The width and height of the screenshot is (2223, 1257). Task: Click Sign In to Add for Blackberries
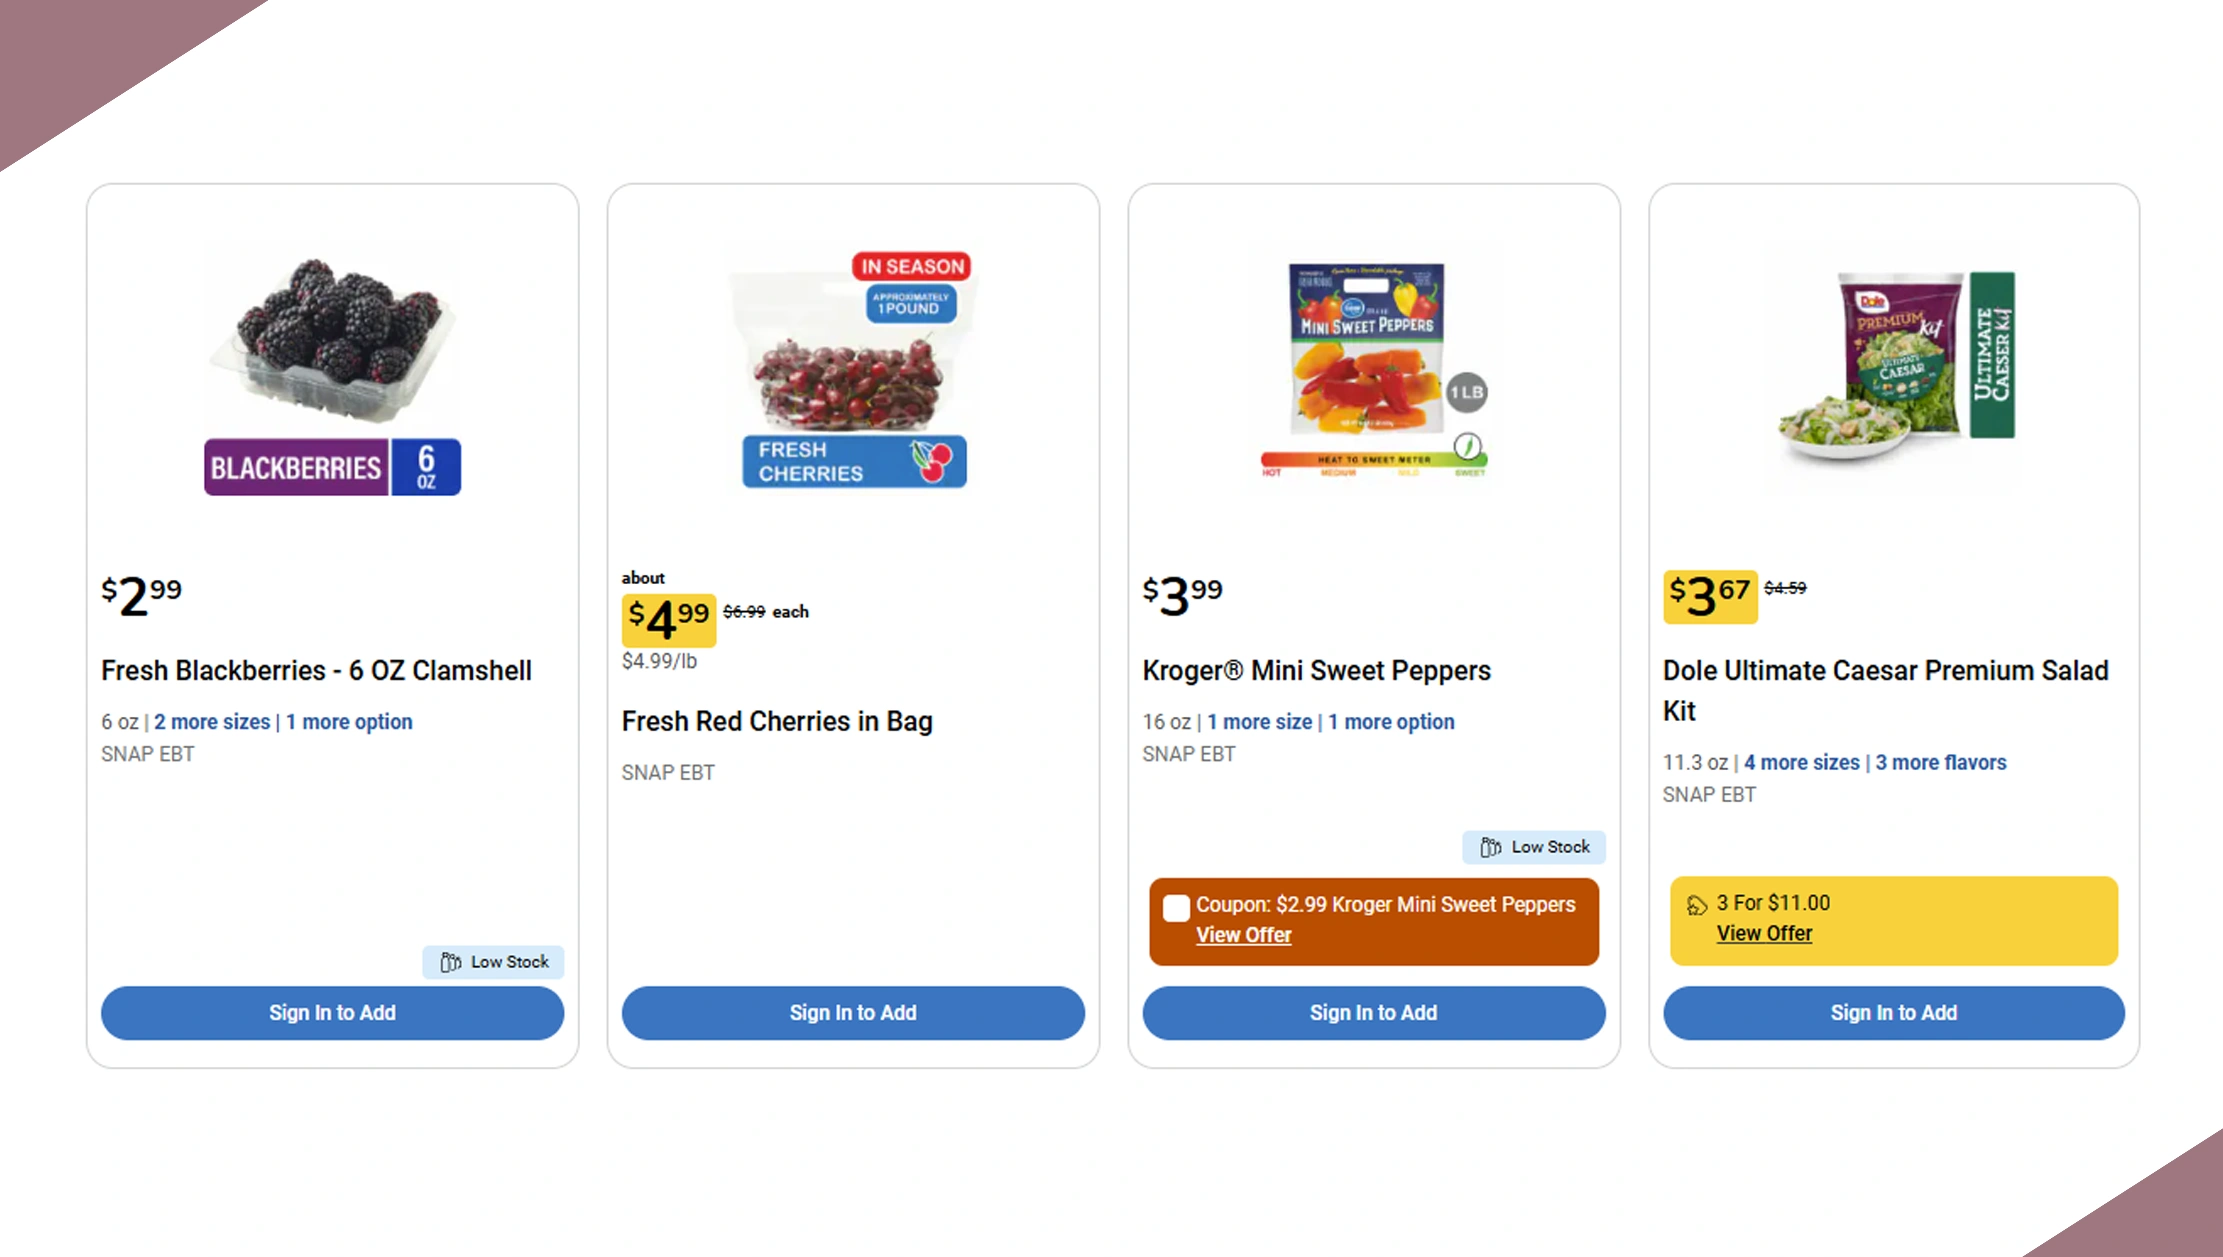(x=332, y=1013)
